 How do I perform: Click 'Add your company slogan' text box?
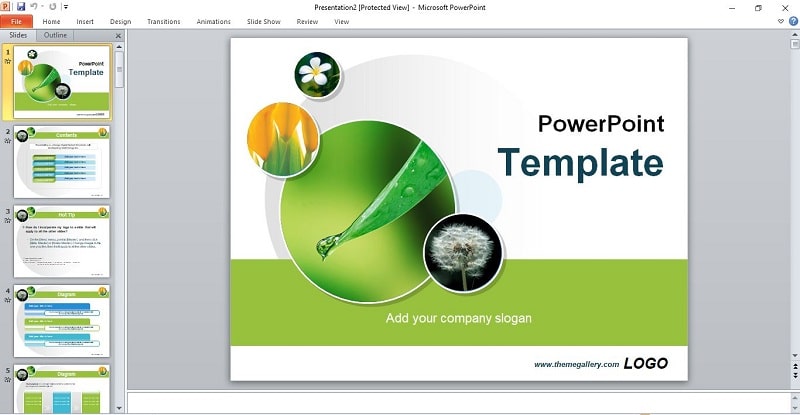(x=459, y=318)
